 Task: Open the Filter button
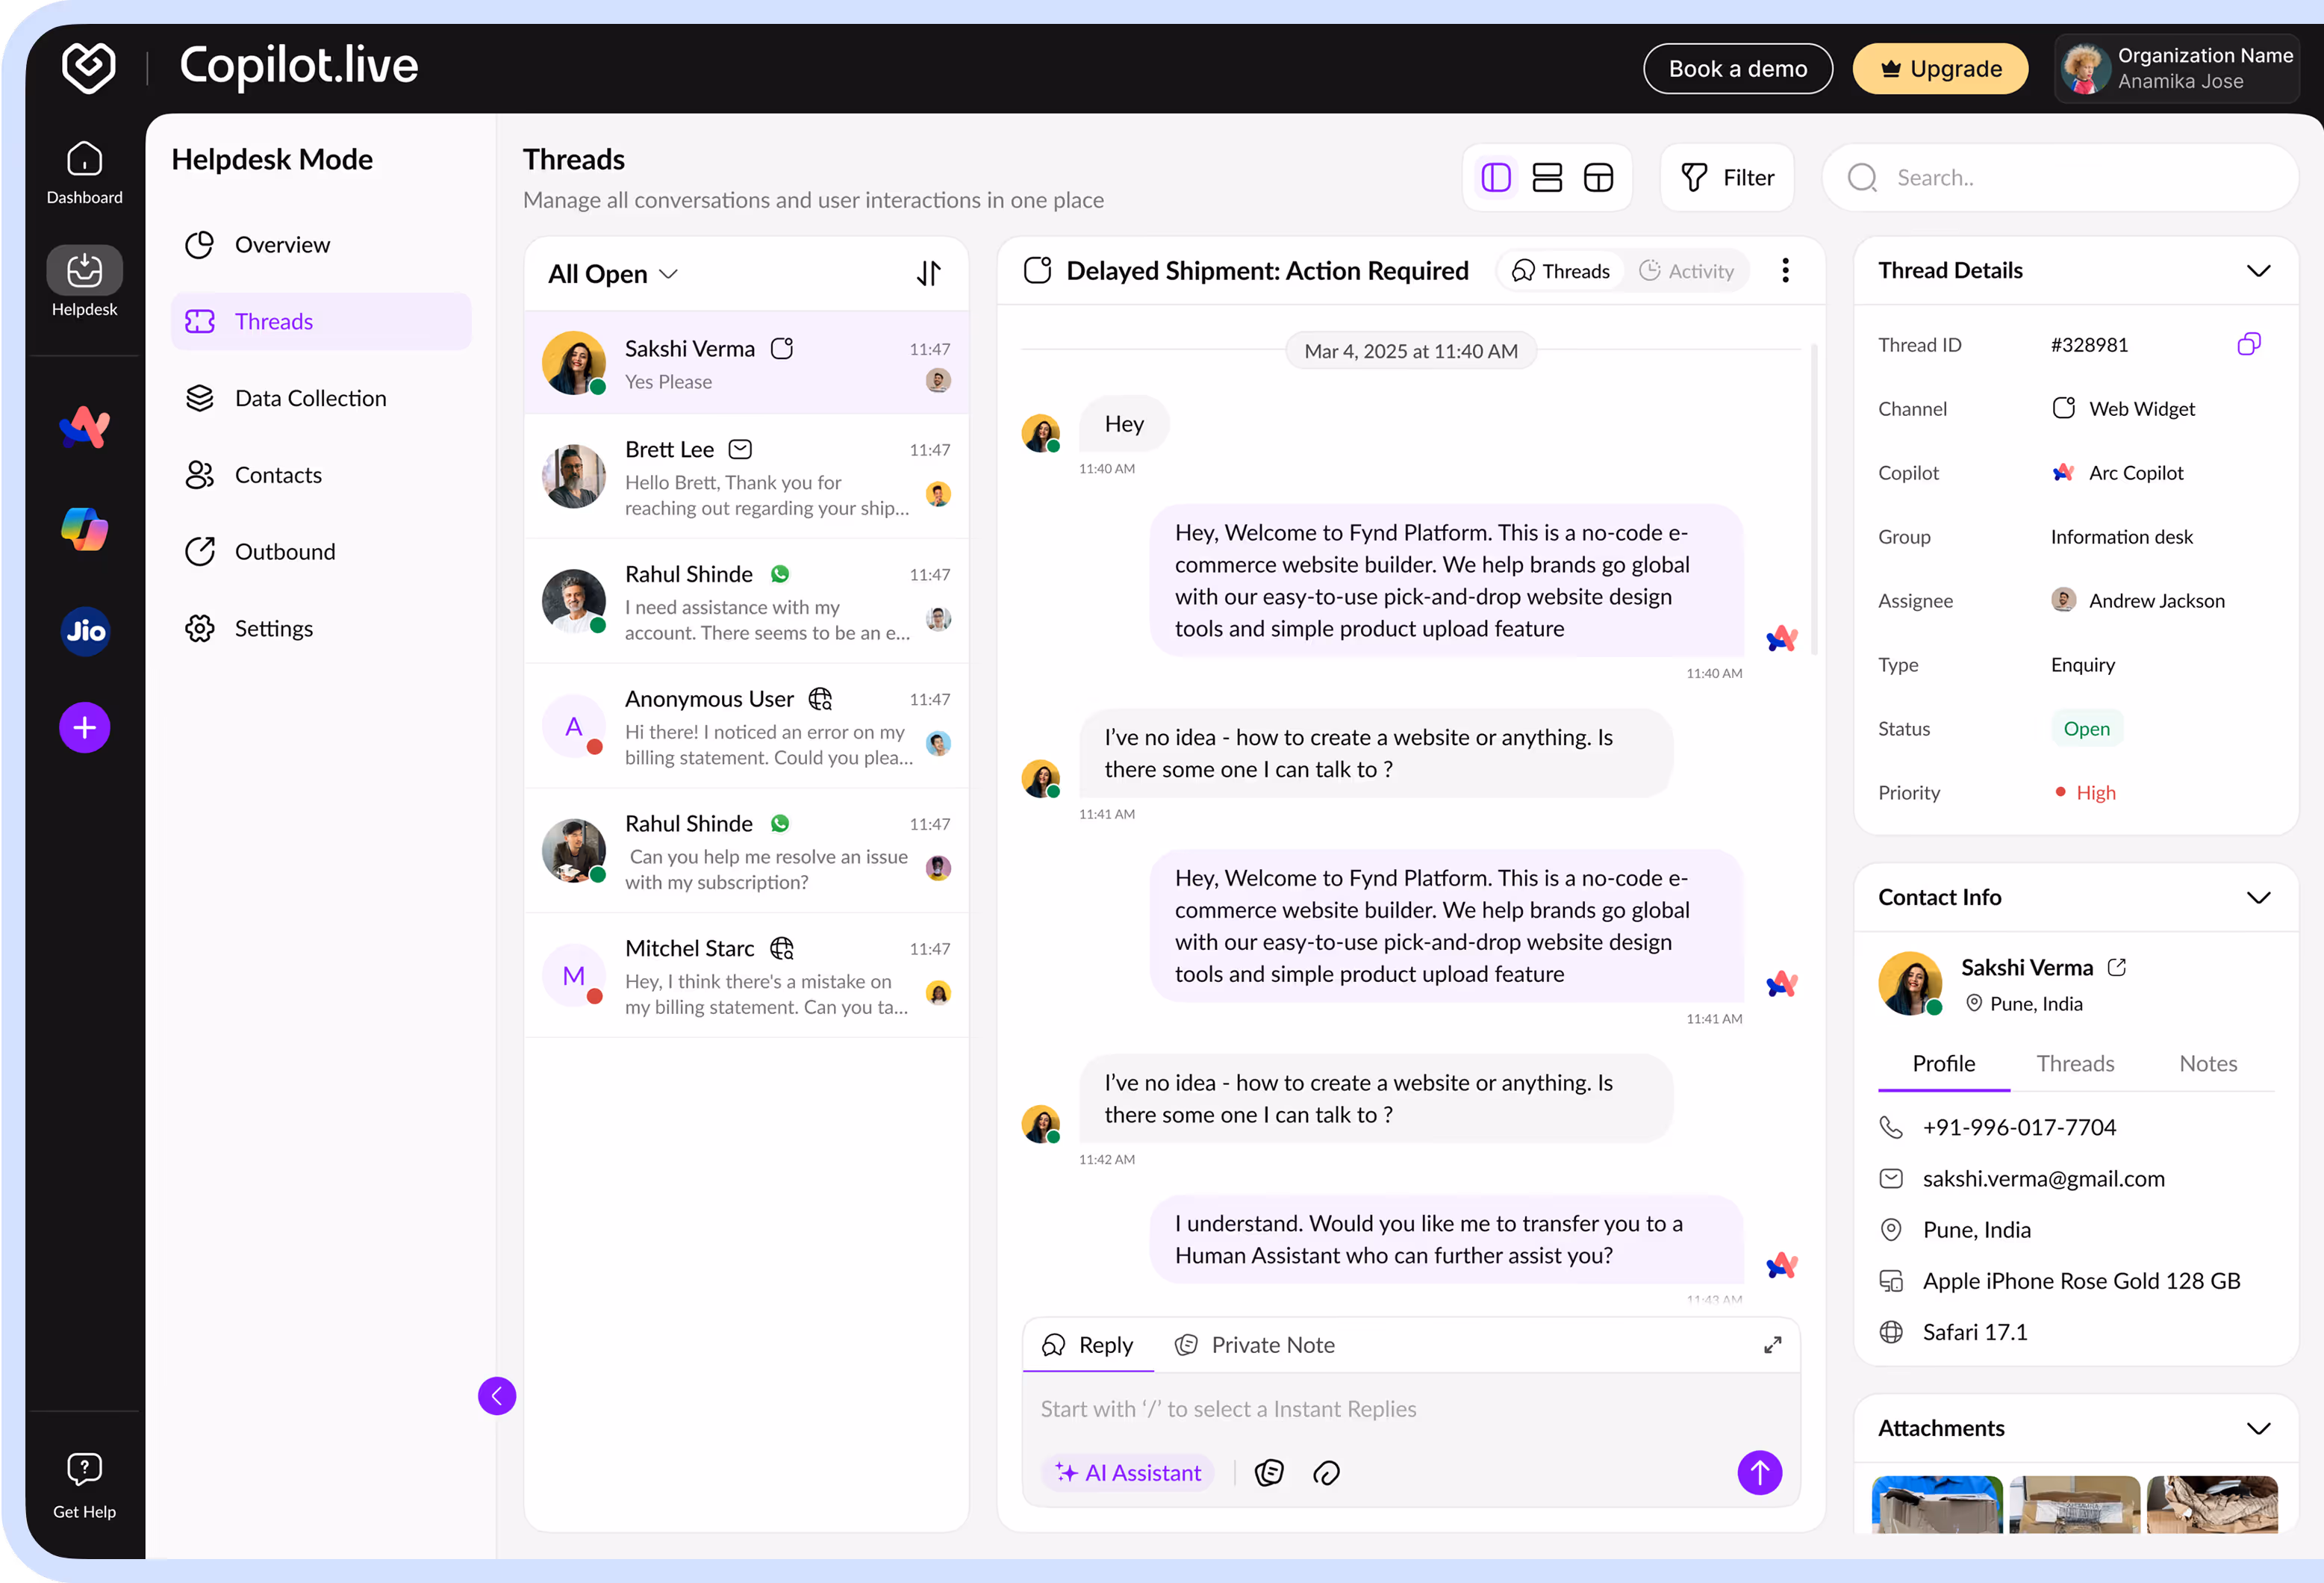pos(1727,177)
